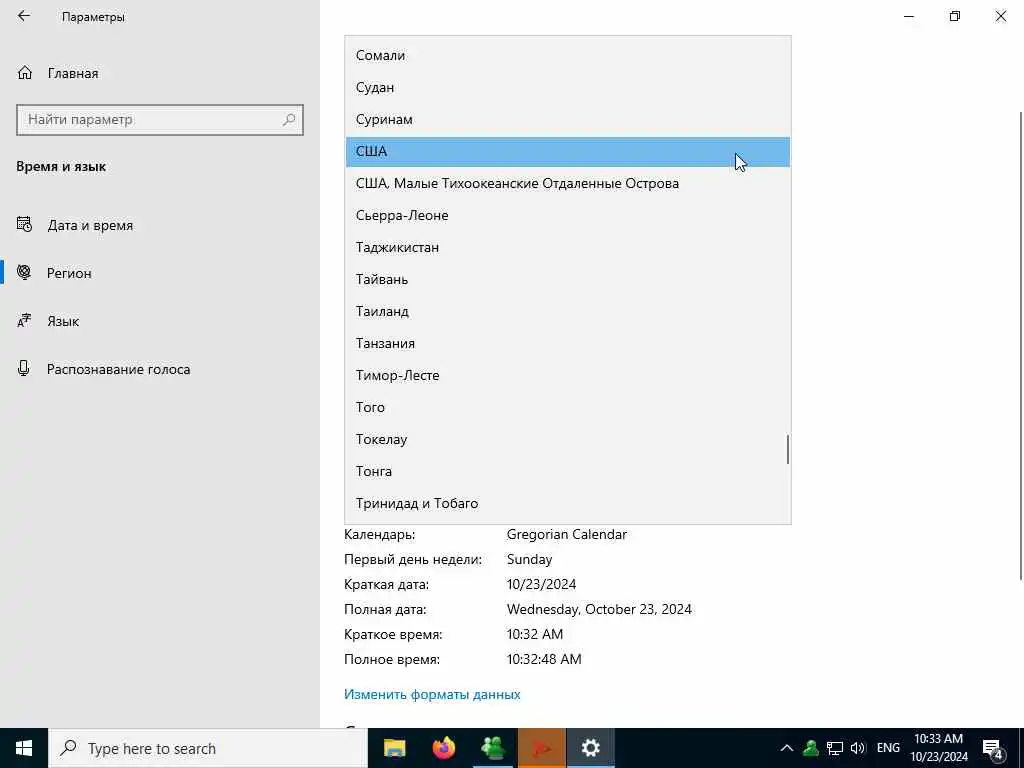The width and height of the screenshot is (1024, 768).
Task: Close the Параметры window
Action: pos(1000,16)
